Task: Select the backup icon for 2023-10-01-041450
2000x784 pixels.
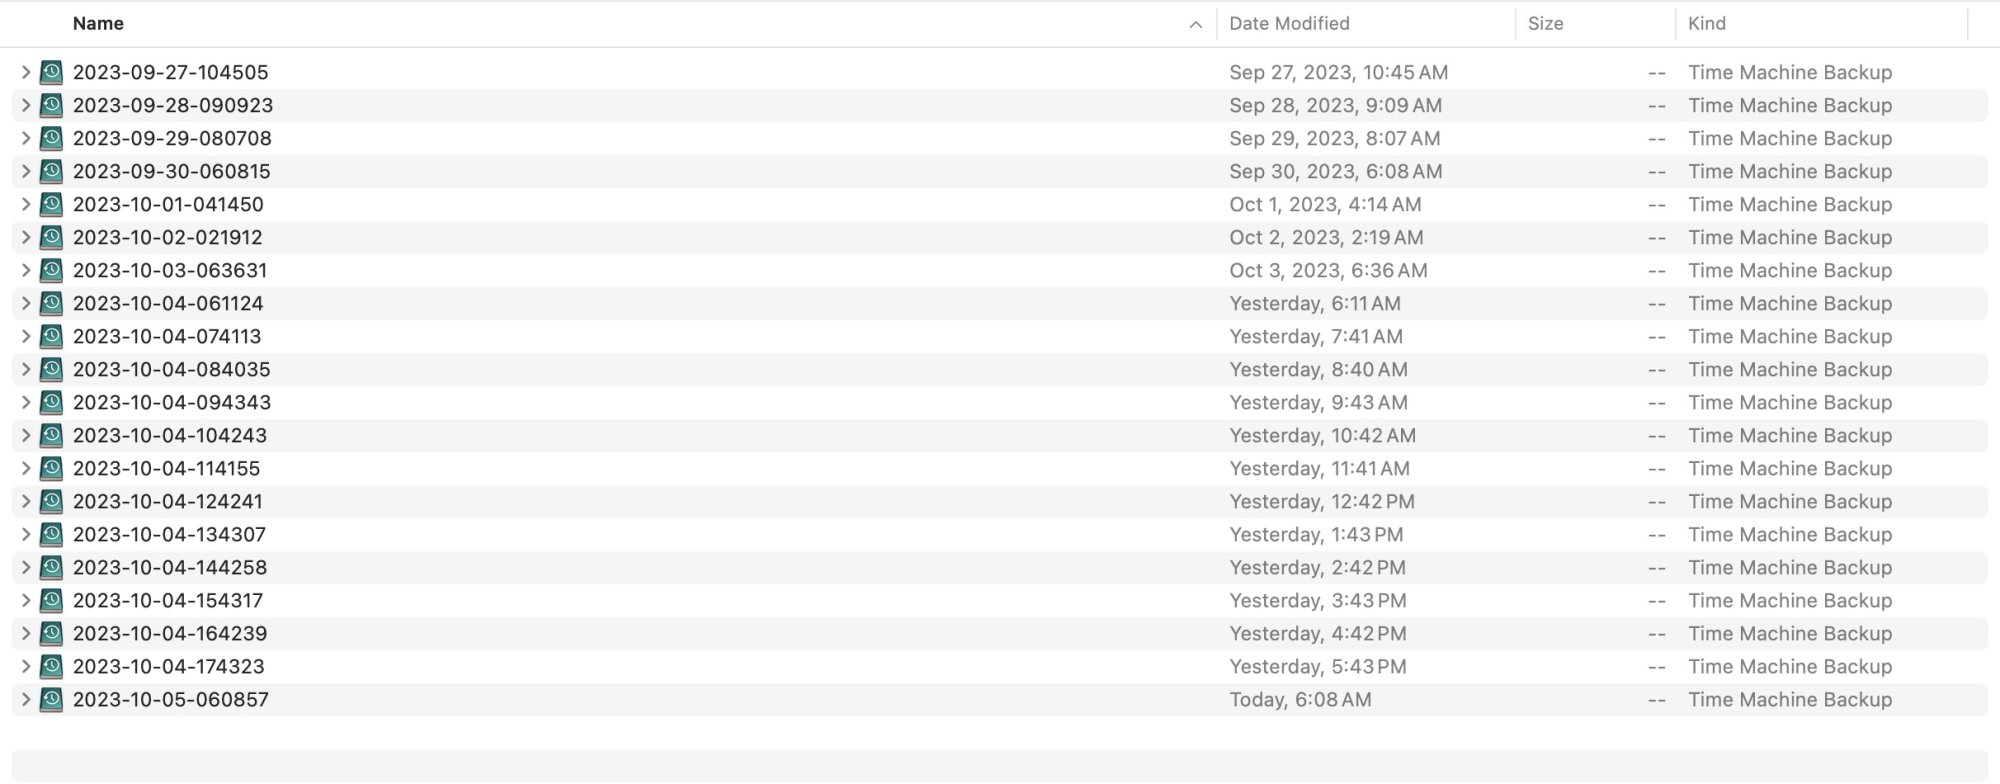Action: (51, 204)
